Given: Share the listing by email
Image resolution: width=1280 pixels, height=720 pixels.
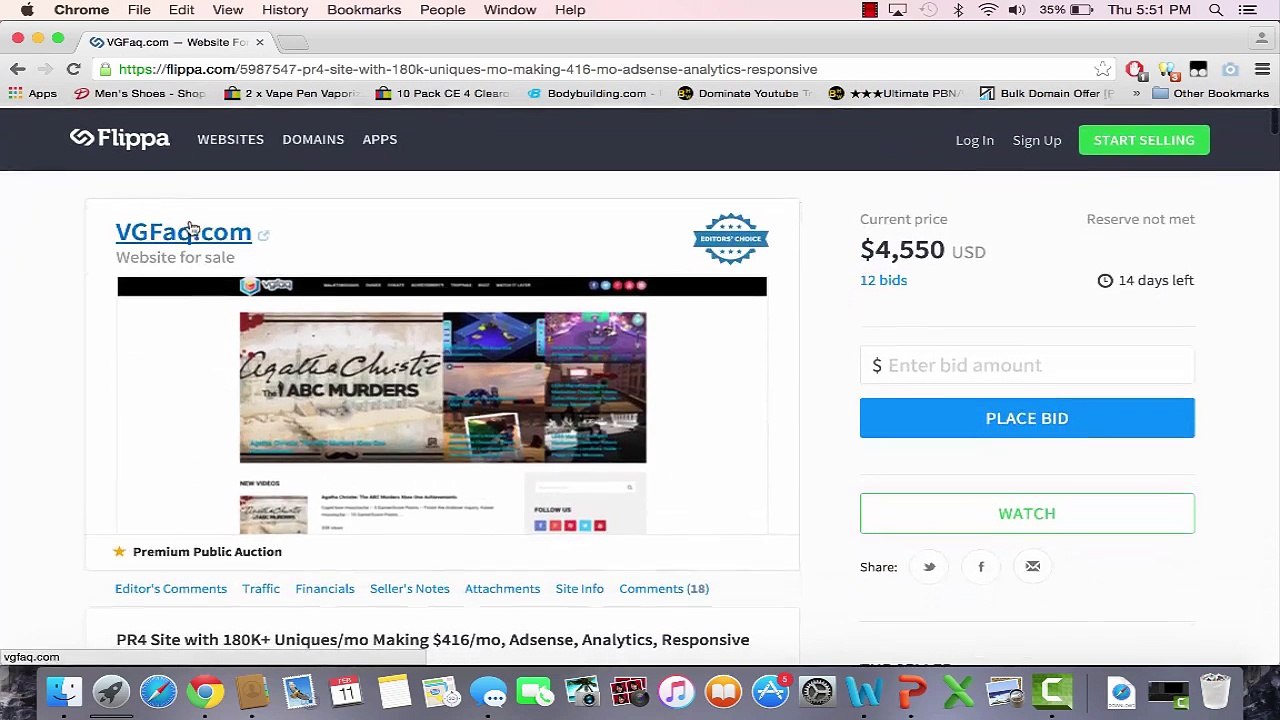Looking at the screenshot, I should click(x=1033, y=567).
